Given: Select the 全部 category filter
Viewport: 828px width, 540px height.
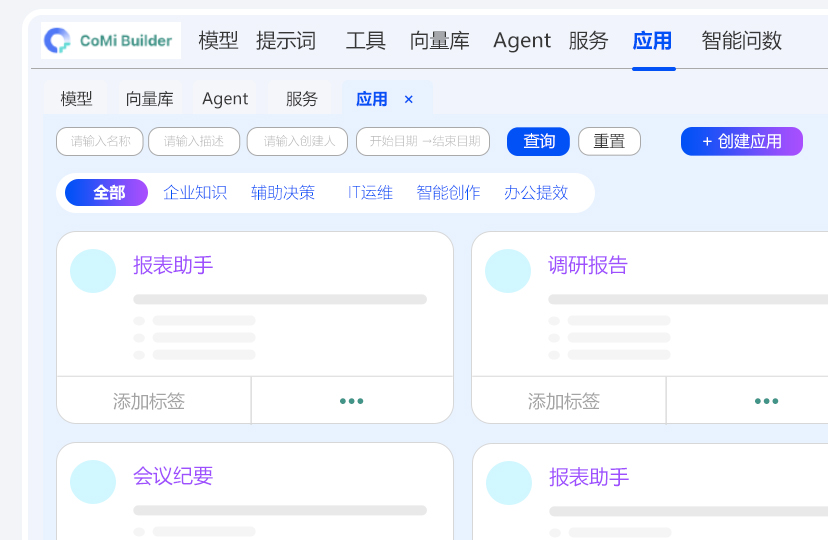Looking at the screenshot, I should [107, 193].
